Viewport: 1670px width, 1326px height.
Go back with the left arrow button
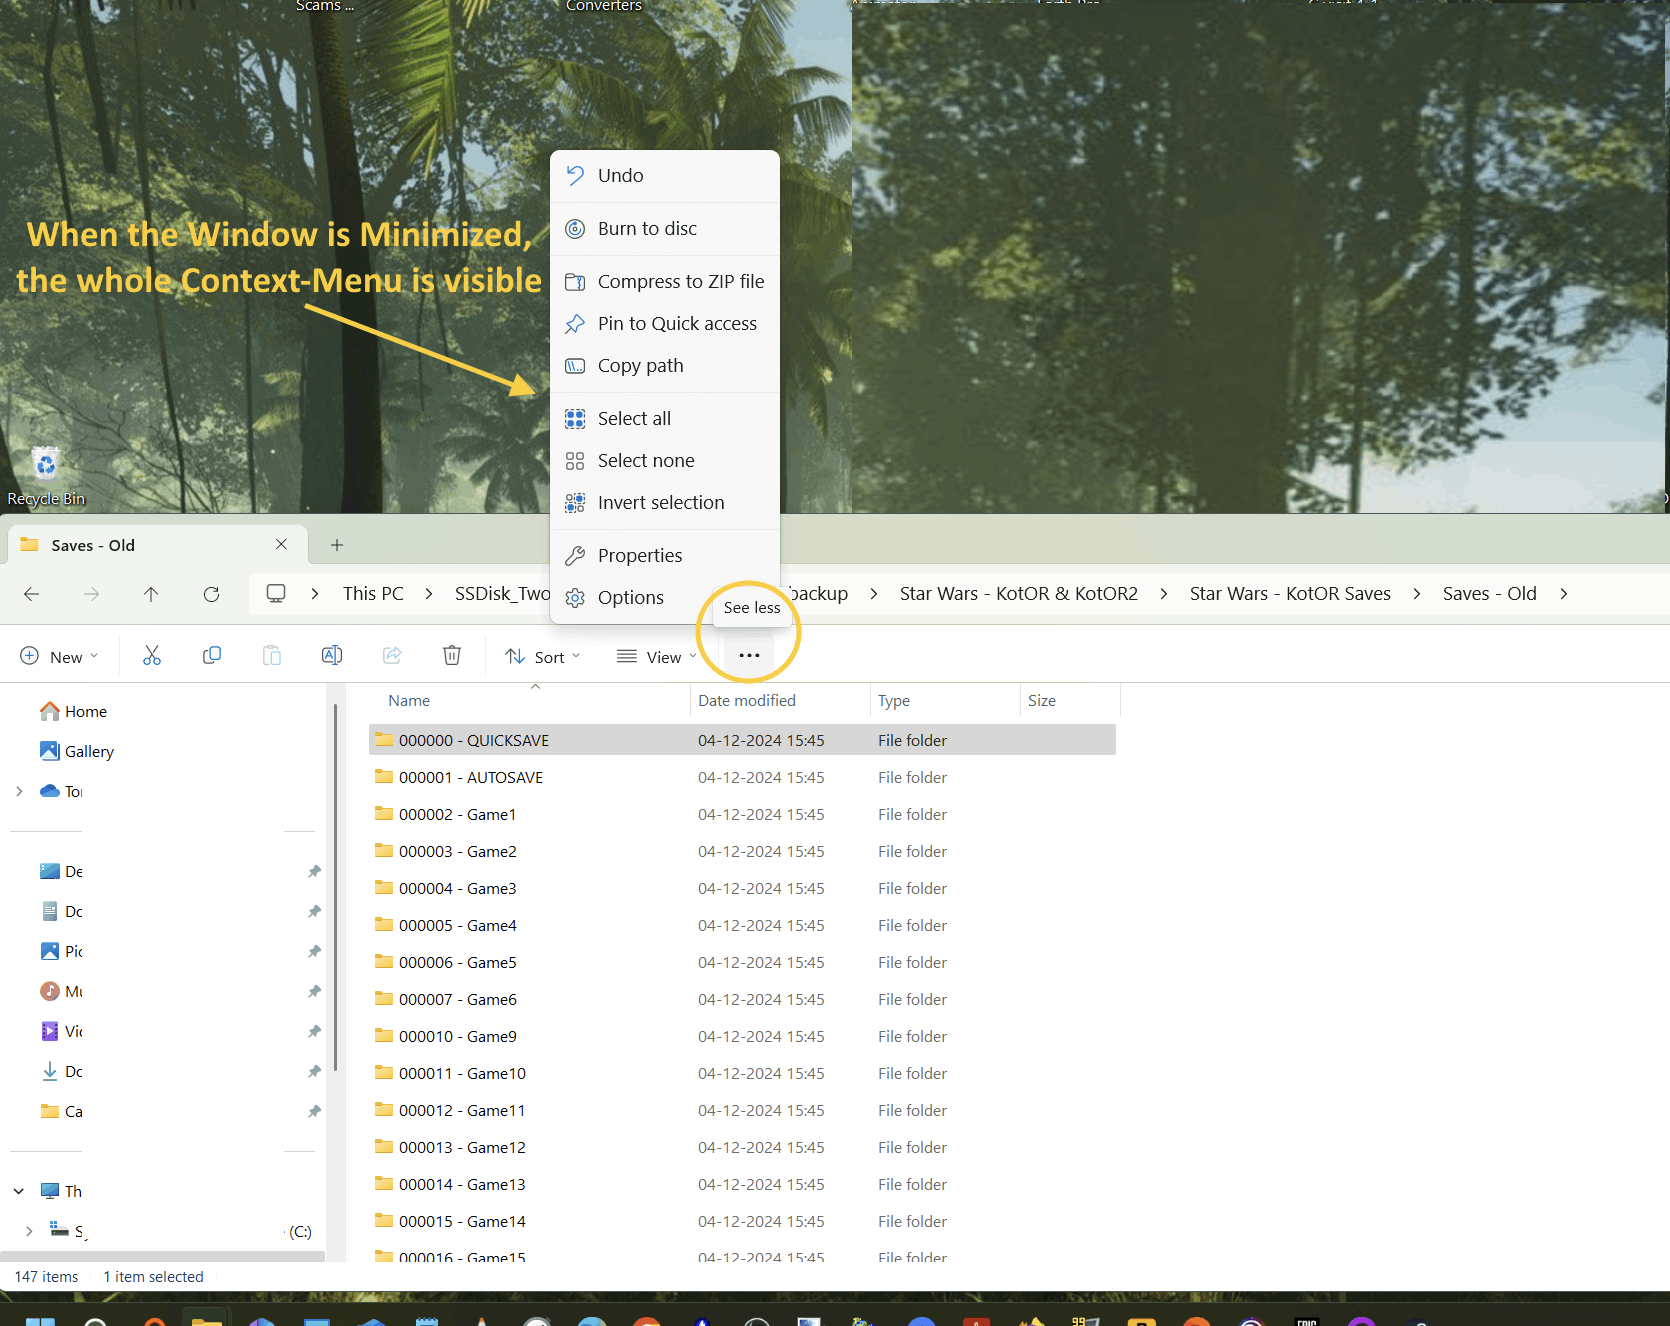point(31,594)
